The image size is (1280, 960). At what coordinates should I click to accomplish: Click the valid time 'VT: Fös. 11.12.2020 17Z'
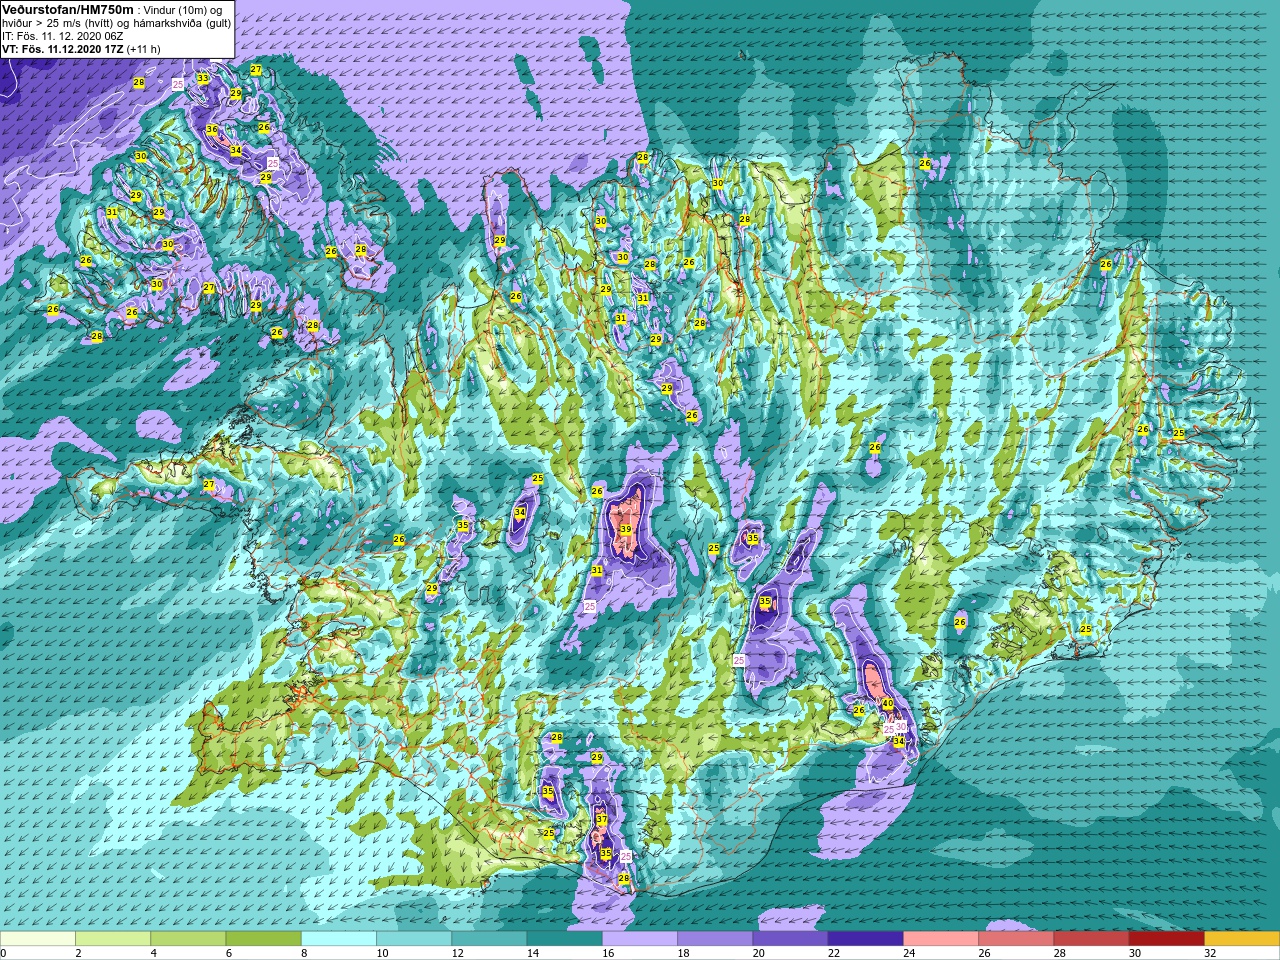point(63,48)
